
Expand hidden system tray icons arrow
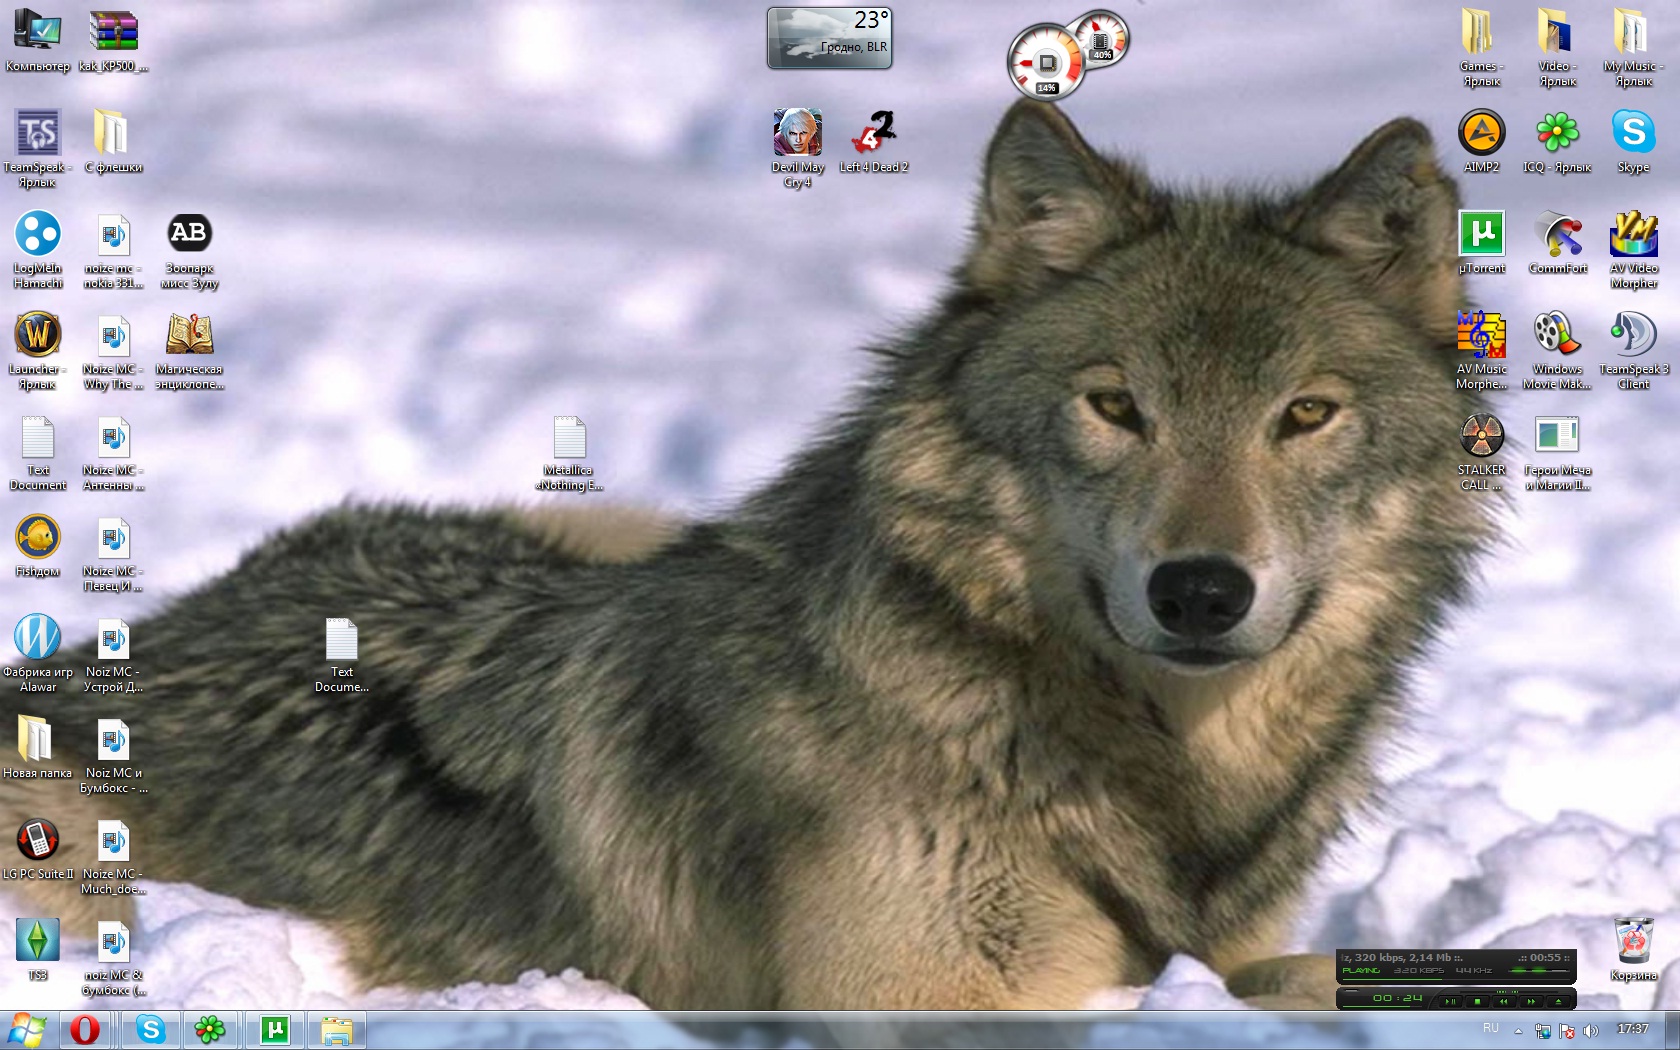click(1518, 1030)
